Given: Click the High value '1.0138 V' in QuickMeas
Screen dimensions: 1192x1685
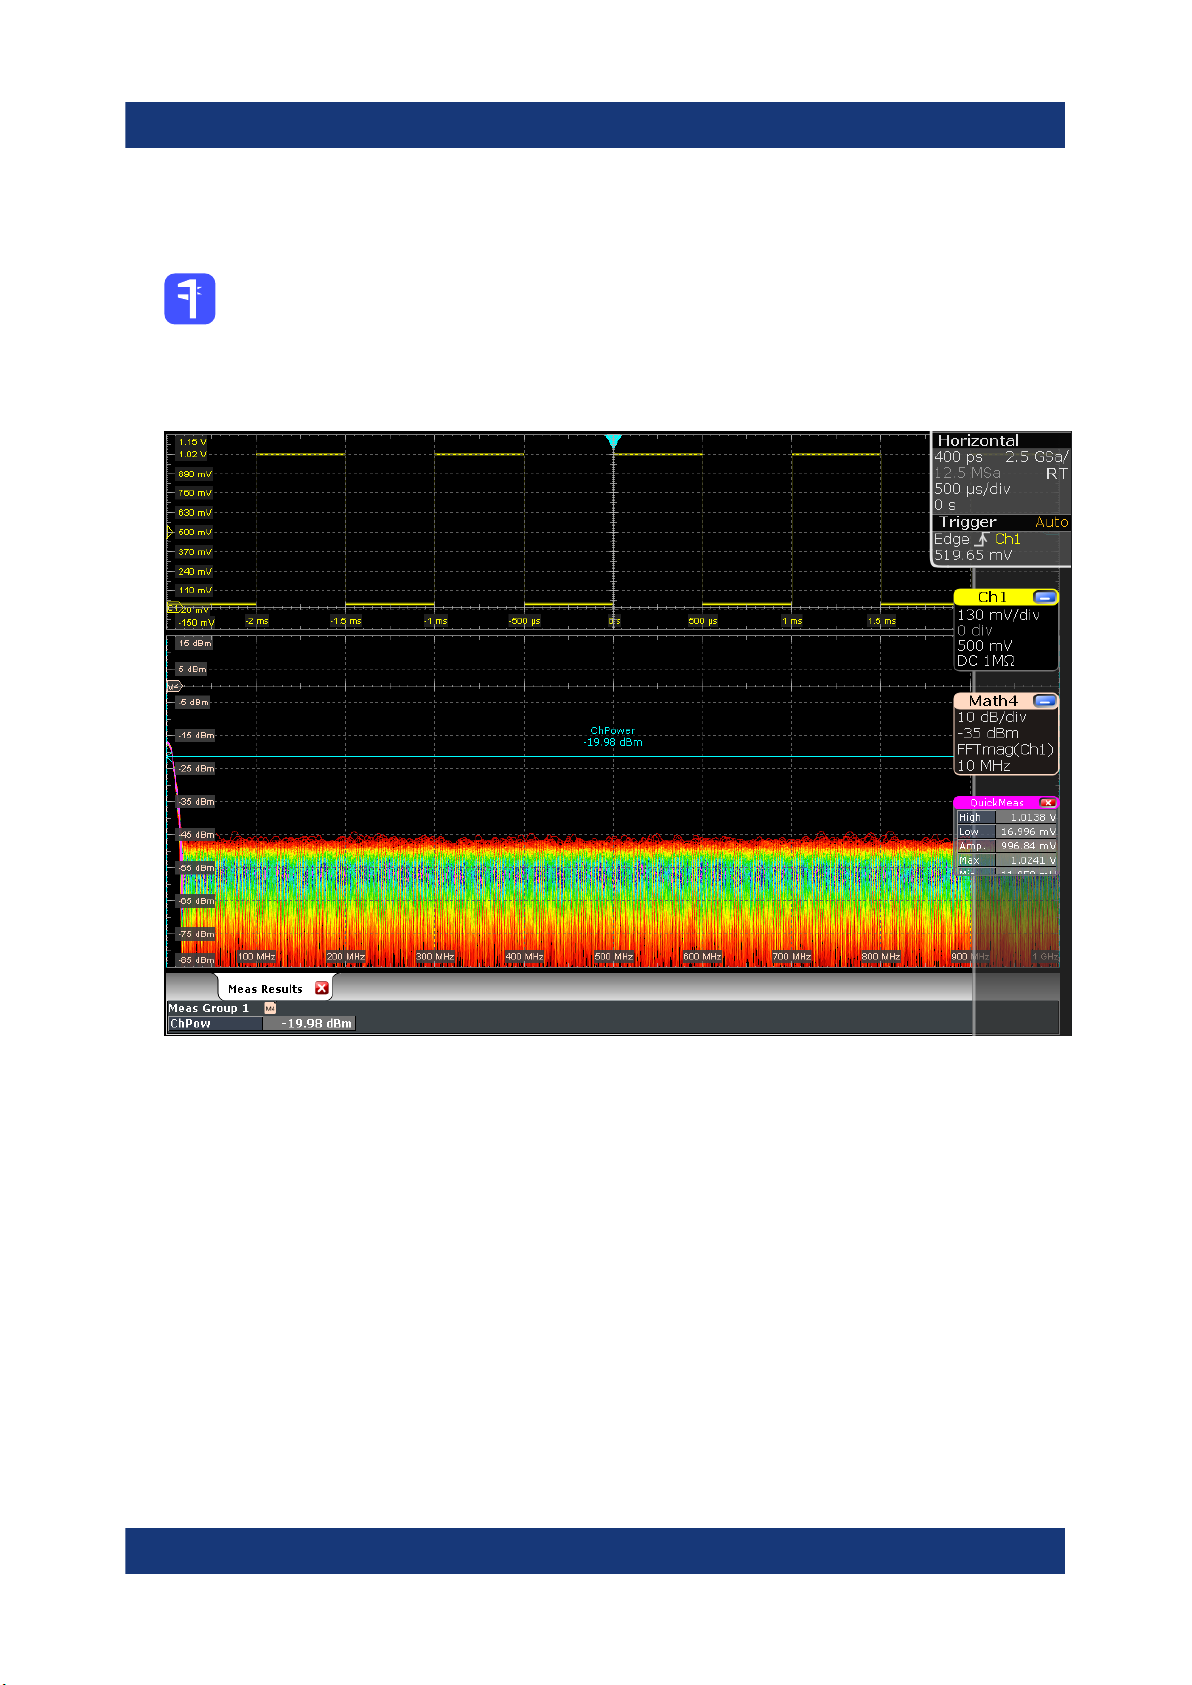Looking at the screenshot, I should [1027, 817].
